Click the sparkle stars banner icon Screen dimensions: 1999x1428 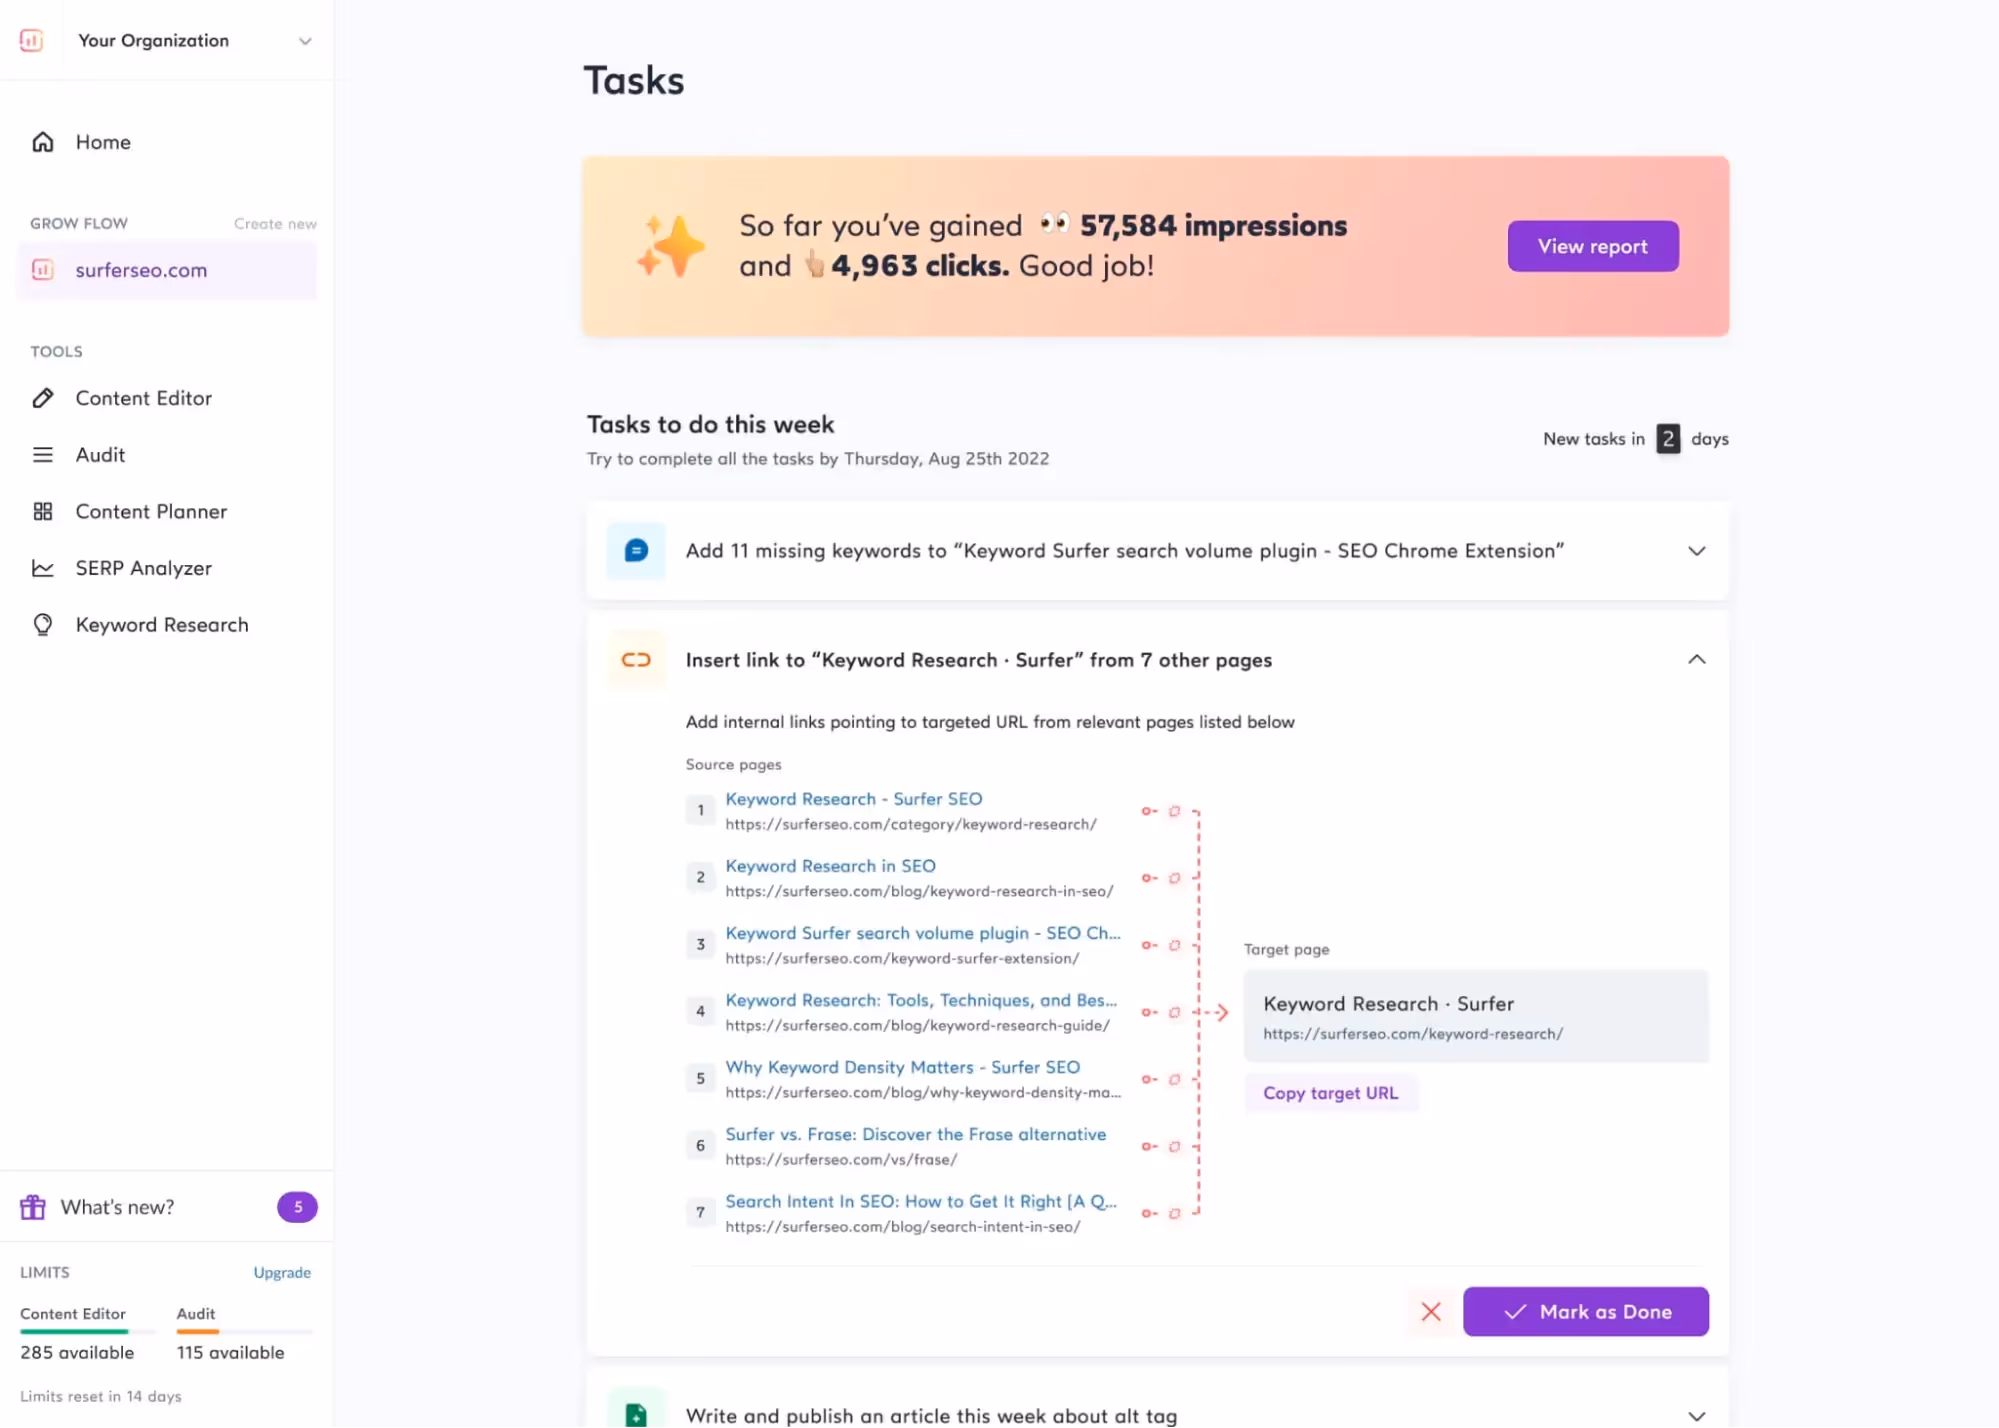[x=670, y=246]
